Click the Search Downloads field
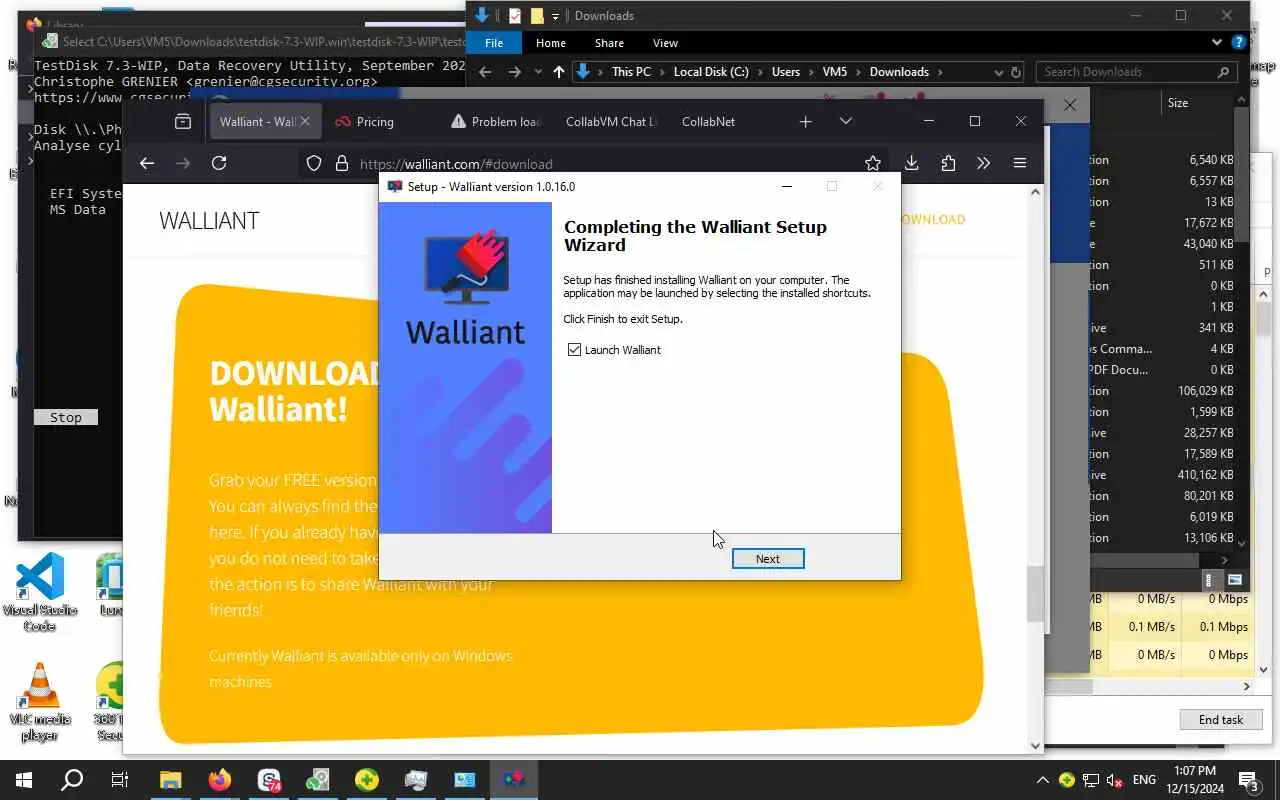This screenshot has height=800, width=1280. pos(1135,72)
